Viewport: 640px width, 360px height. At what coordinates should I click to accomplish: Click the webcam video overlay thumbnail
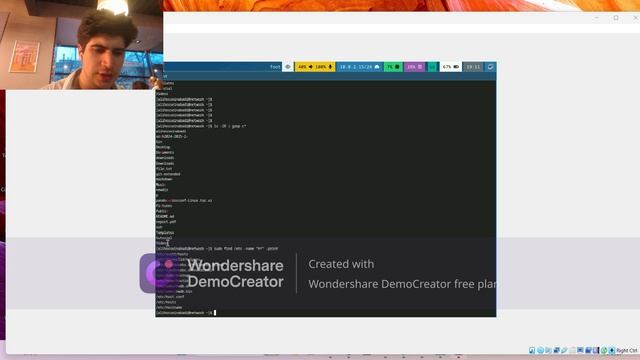point(82,44)
